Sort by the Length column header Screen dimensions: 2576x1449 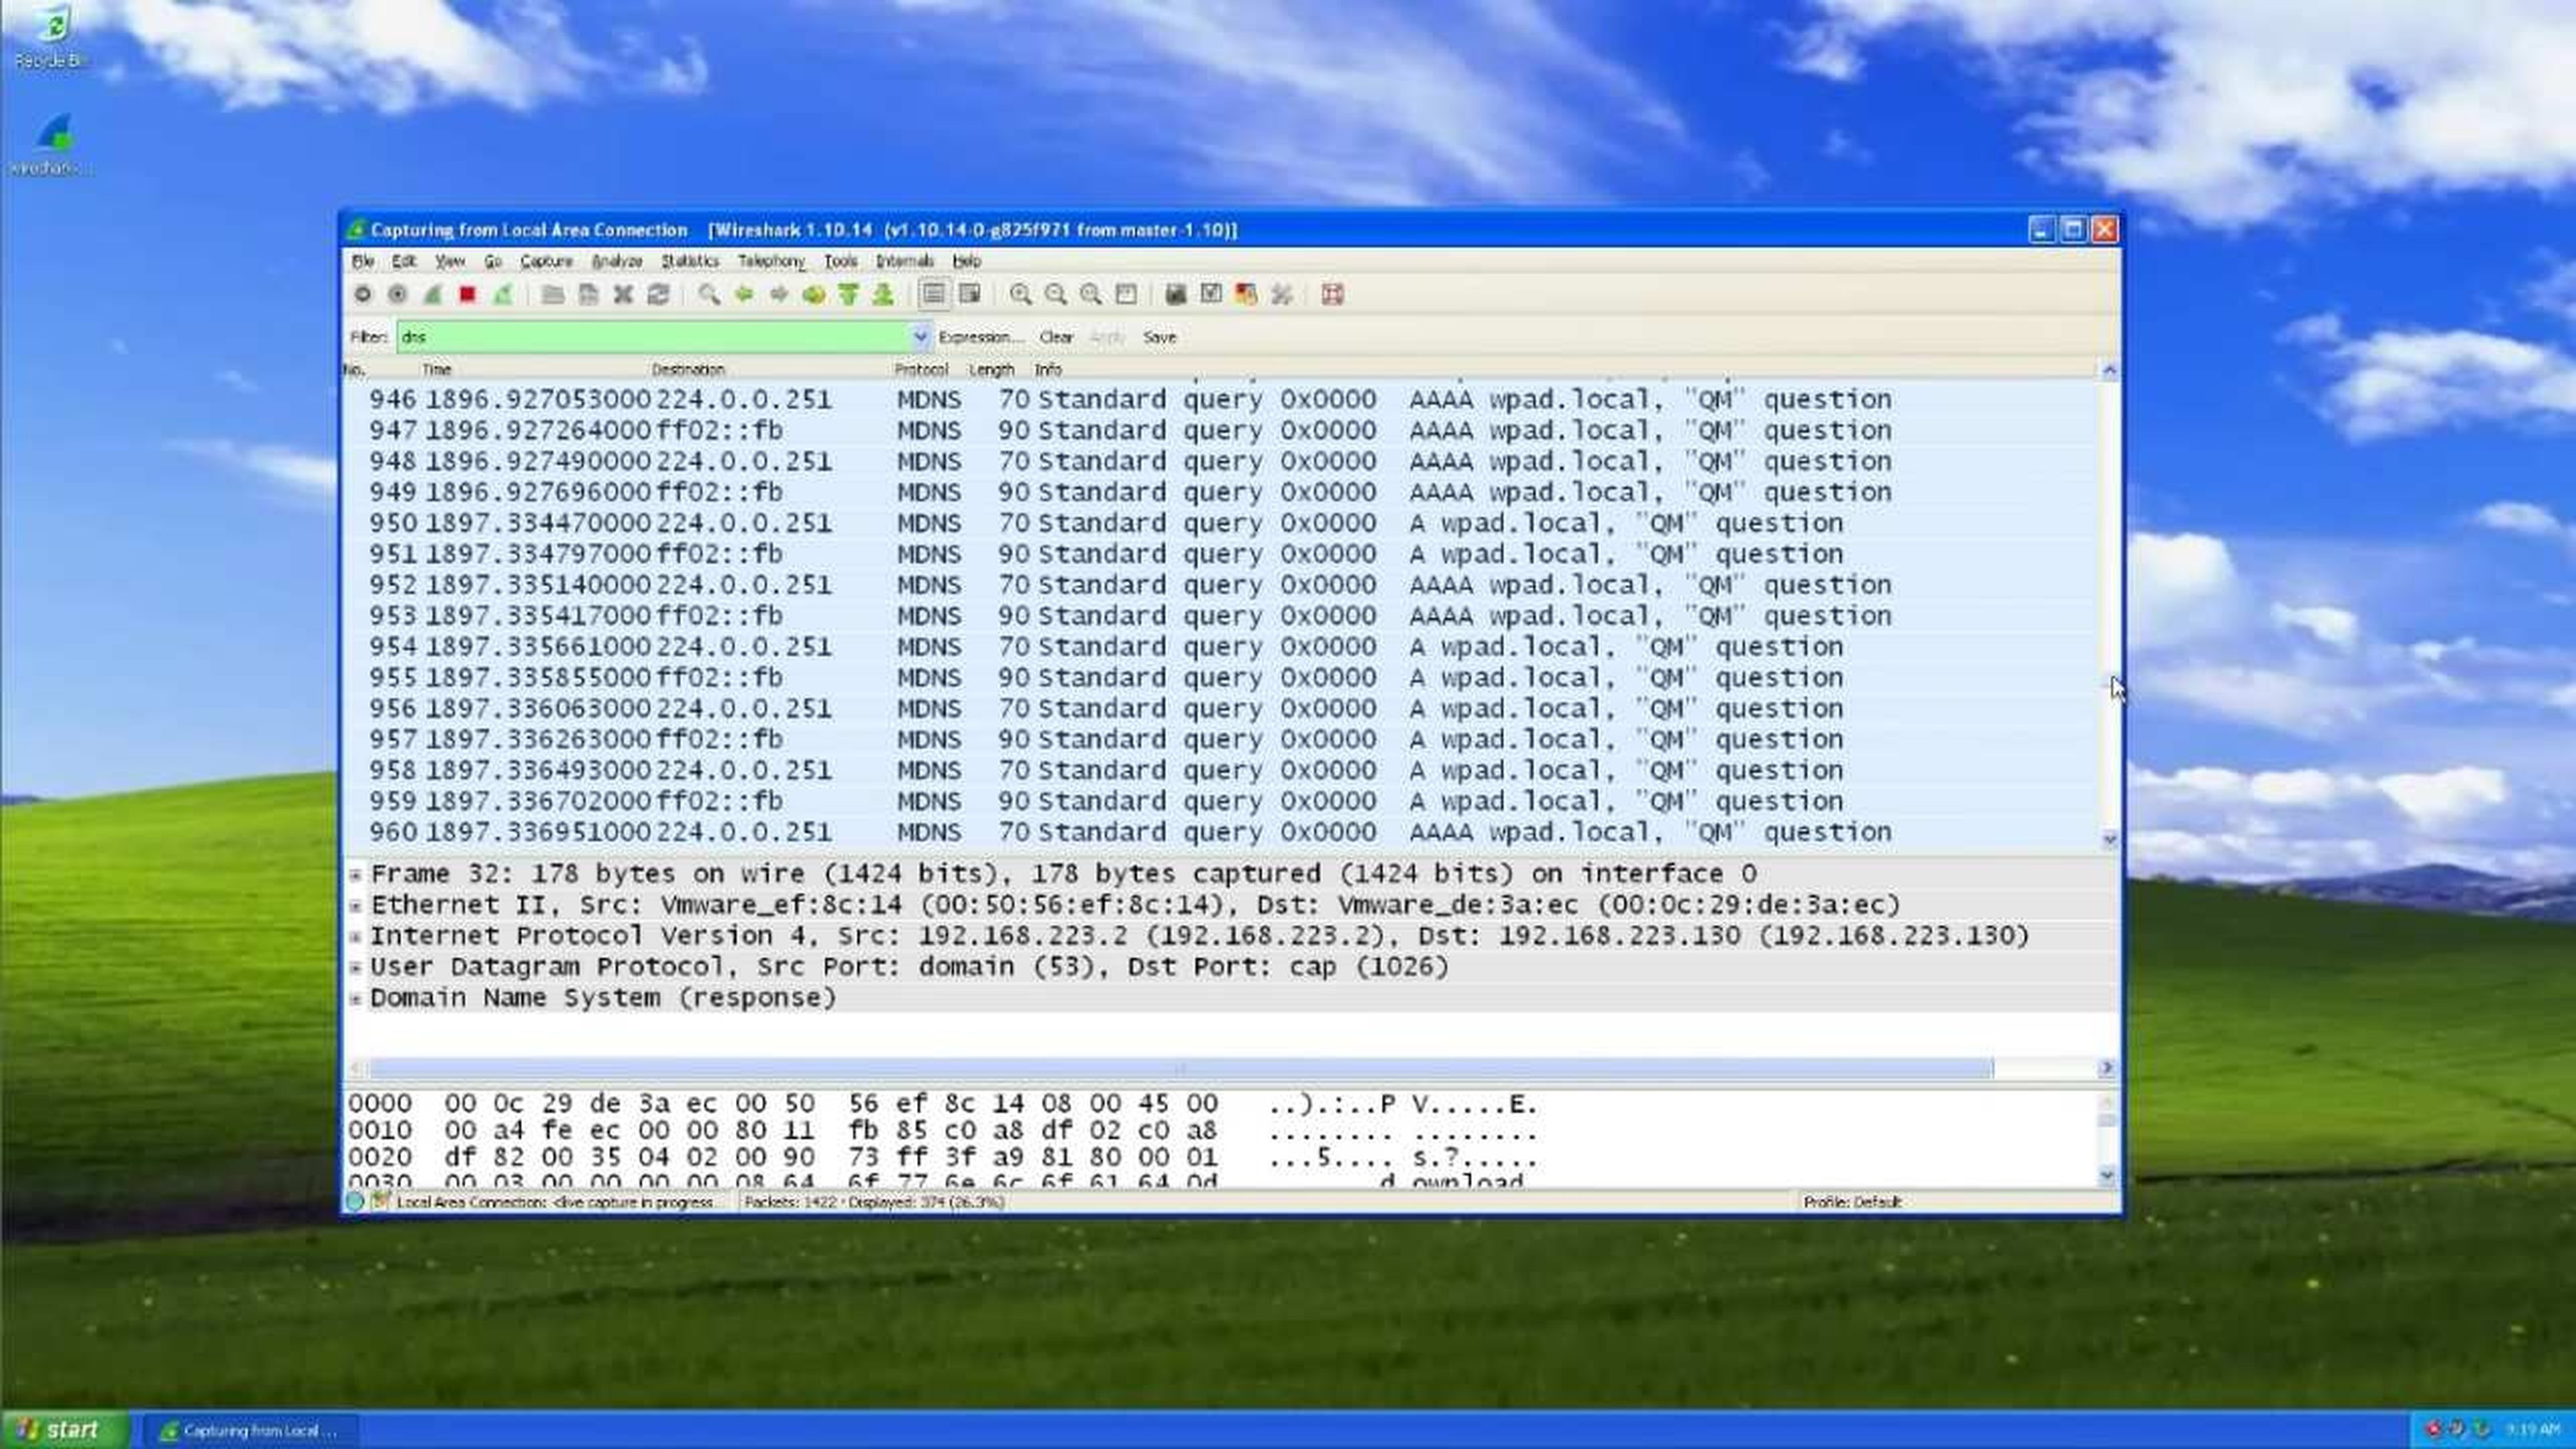coord(991,369)
